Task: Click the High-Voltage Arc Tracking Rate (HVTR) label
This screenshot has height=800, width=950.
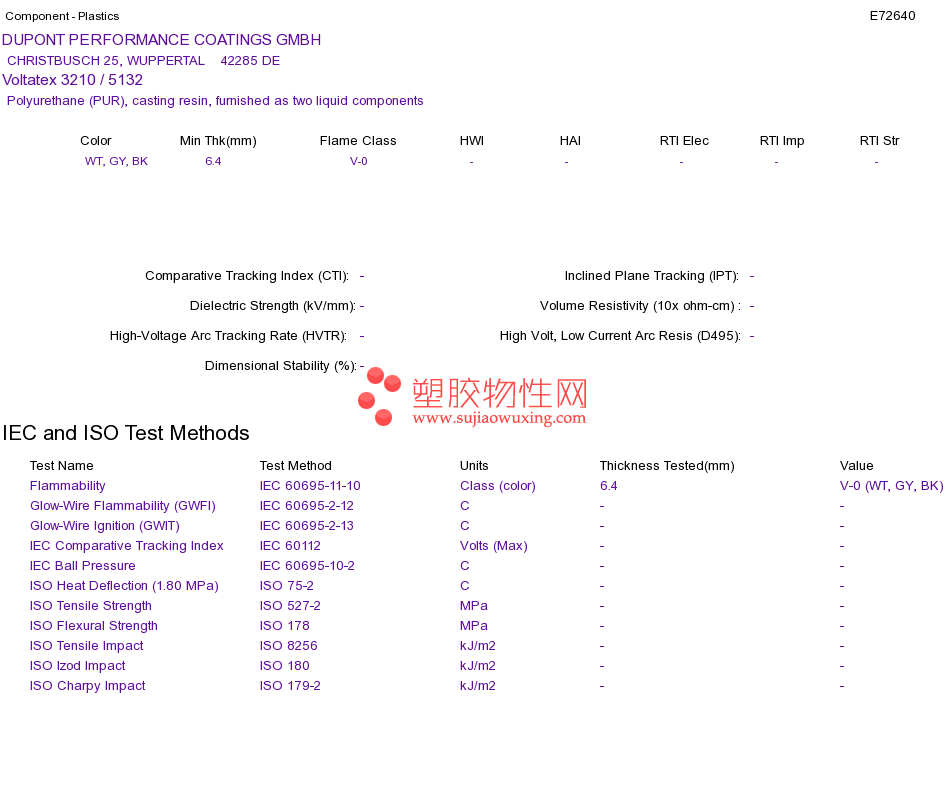Action: 228,336
